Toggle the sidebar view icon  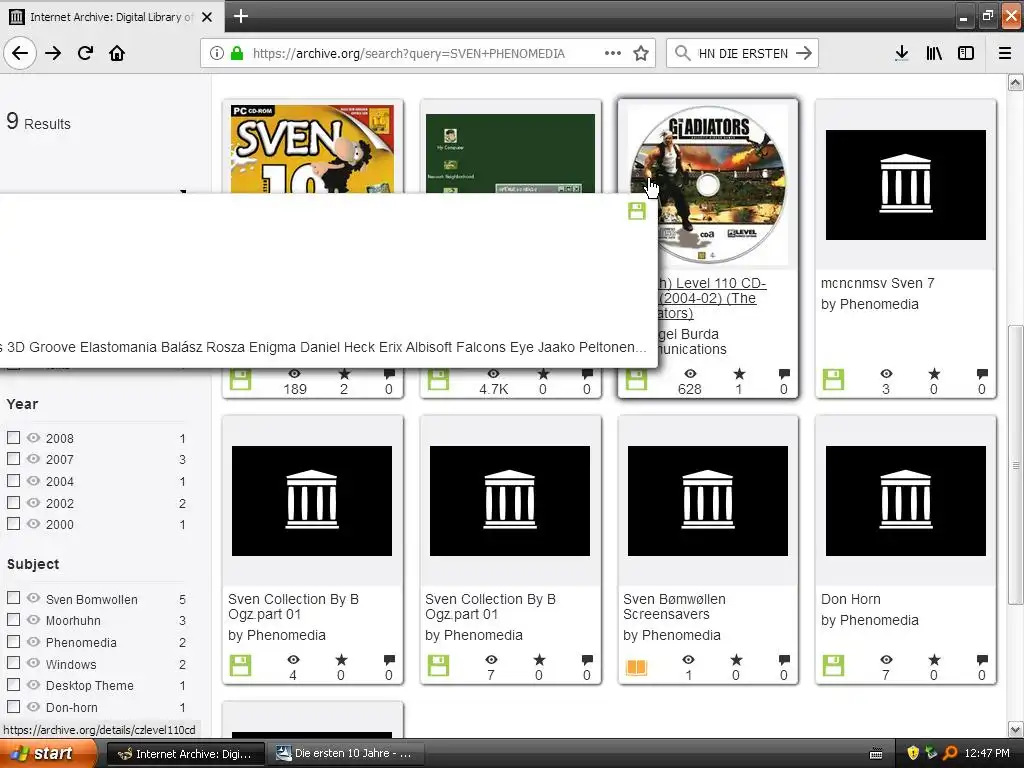(966, 53)
